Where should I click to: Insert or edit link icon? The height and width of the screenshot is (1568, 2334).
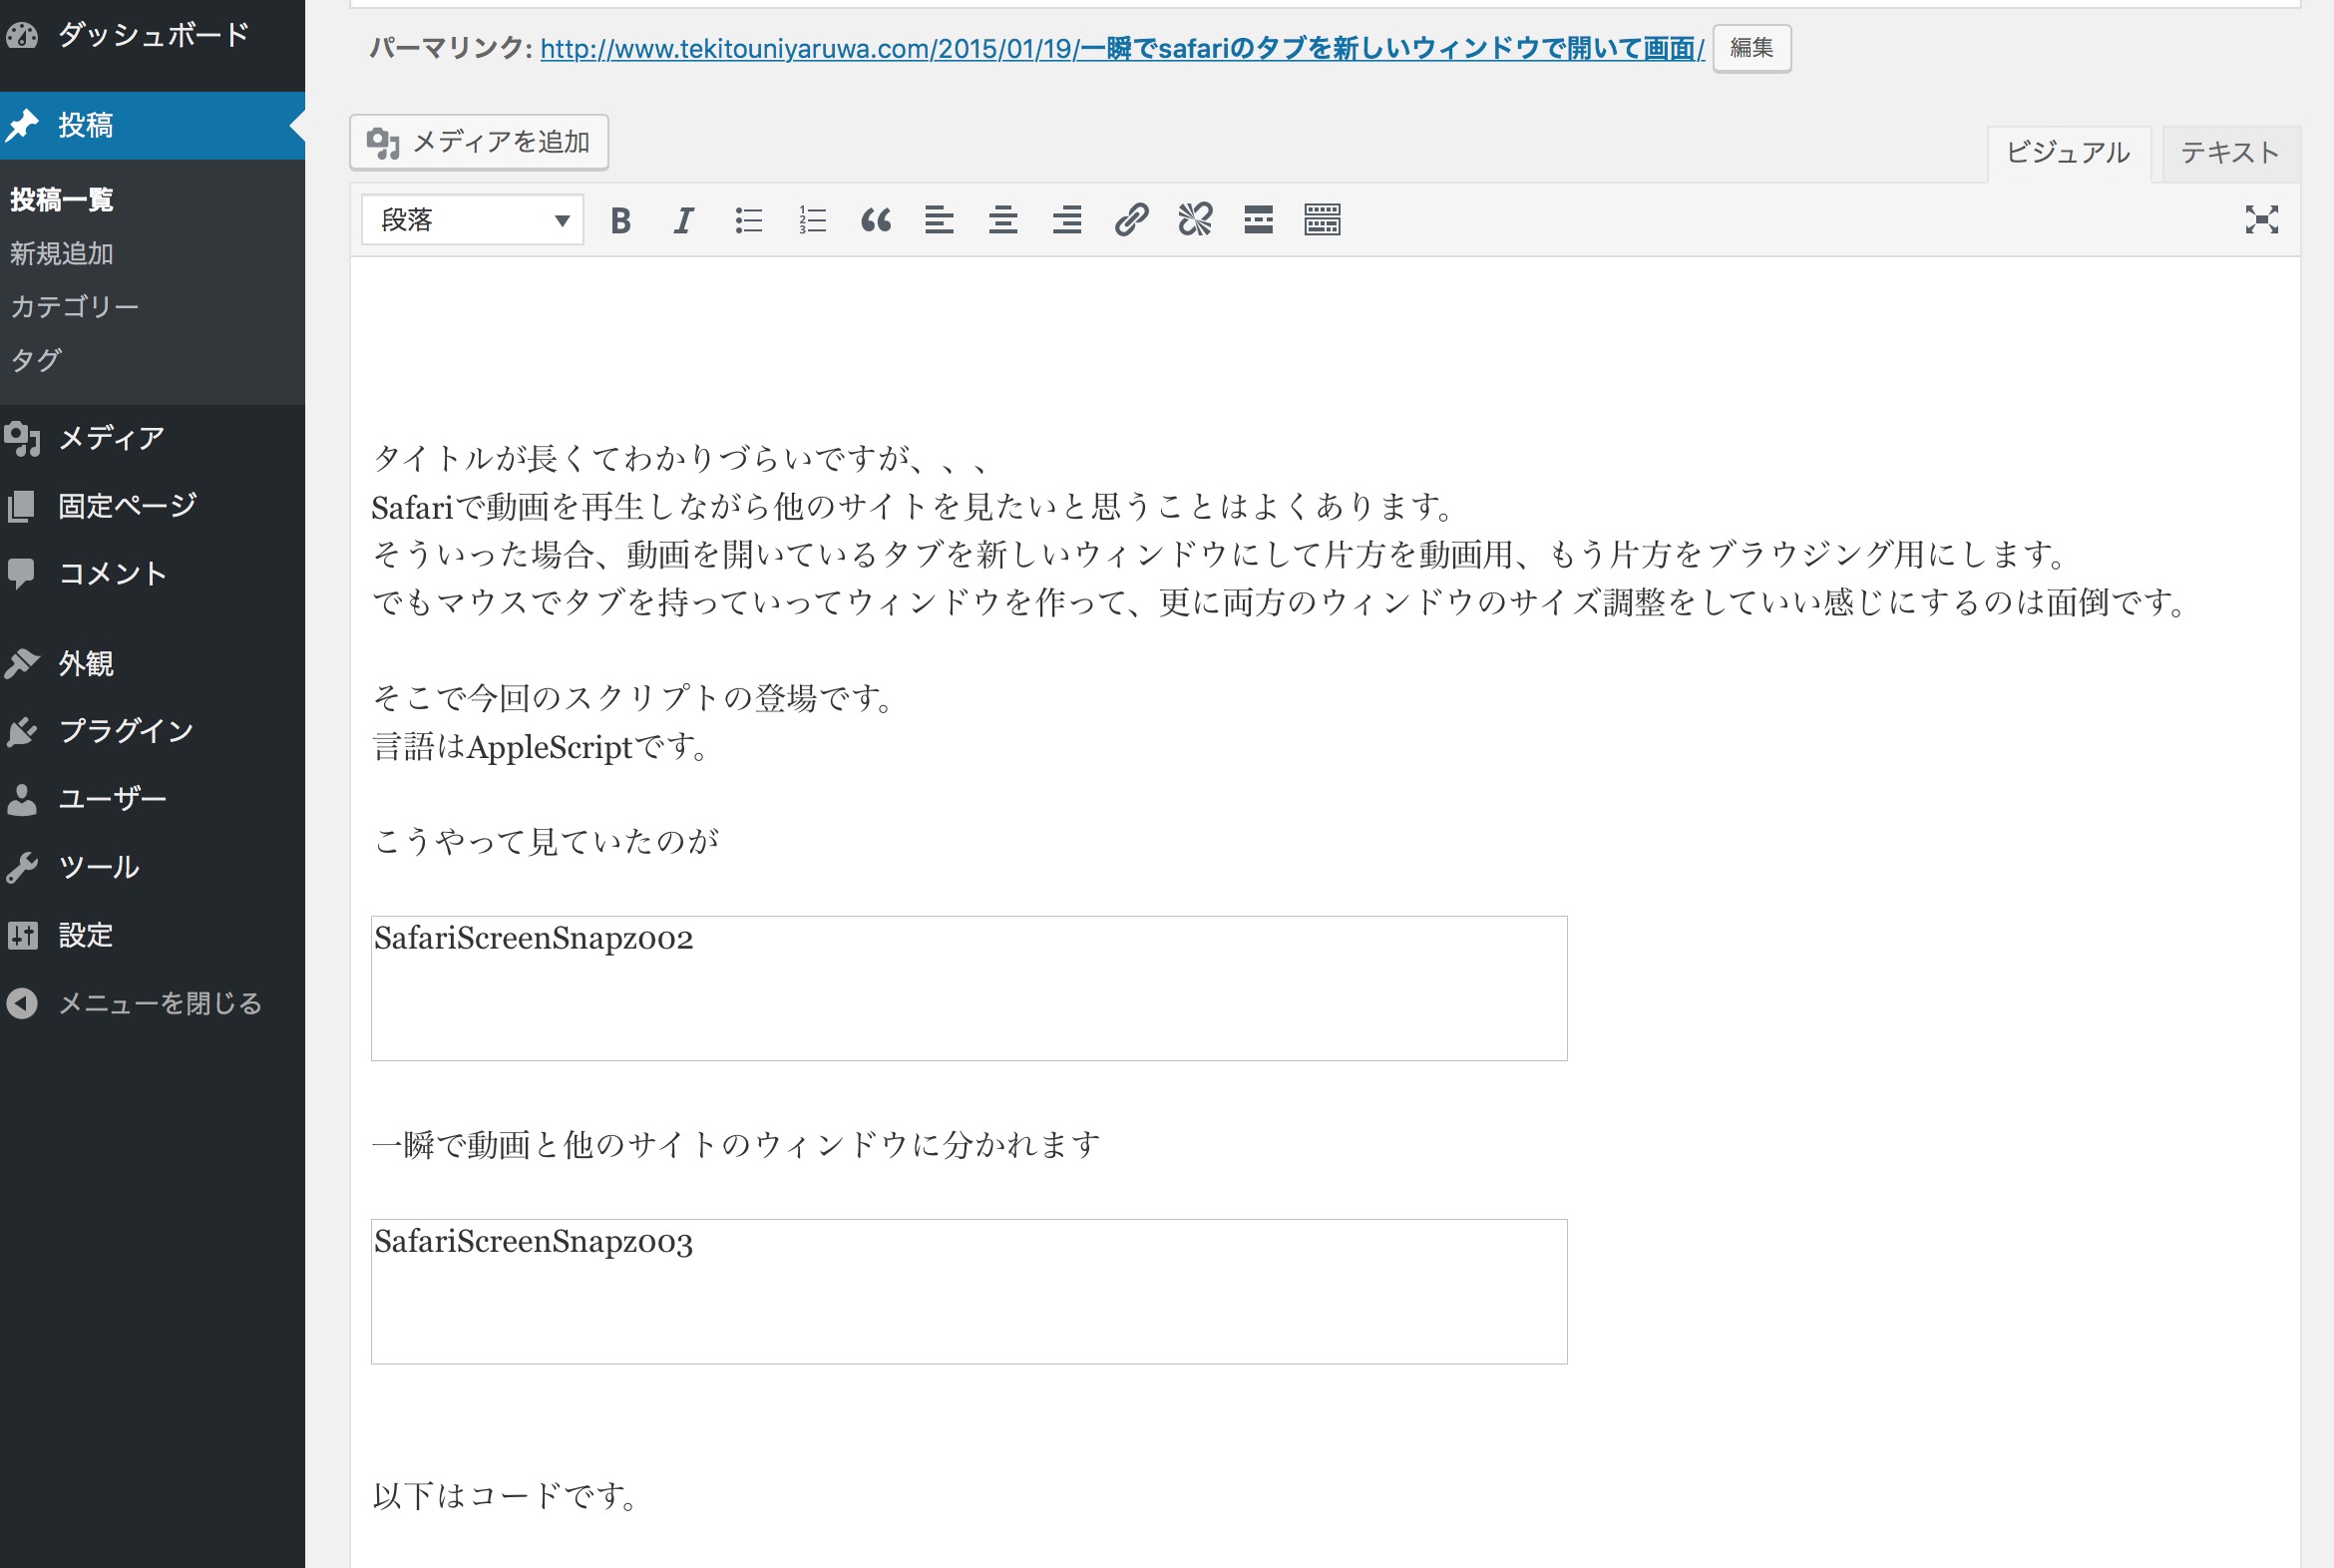click(1131, 220)
